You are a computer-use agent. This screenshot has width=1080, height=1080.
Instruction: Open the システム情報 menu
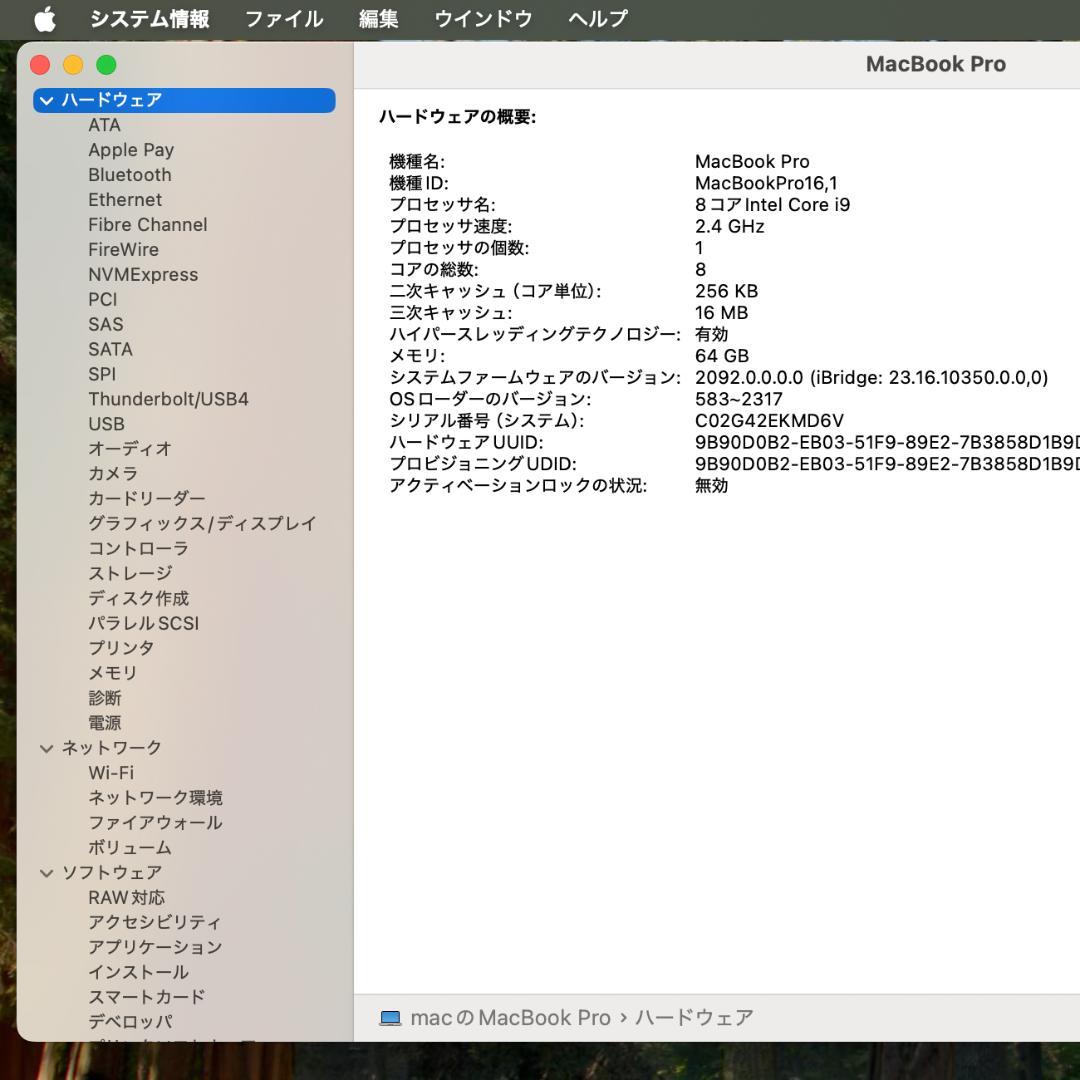148,18
